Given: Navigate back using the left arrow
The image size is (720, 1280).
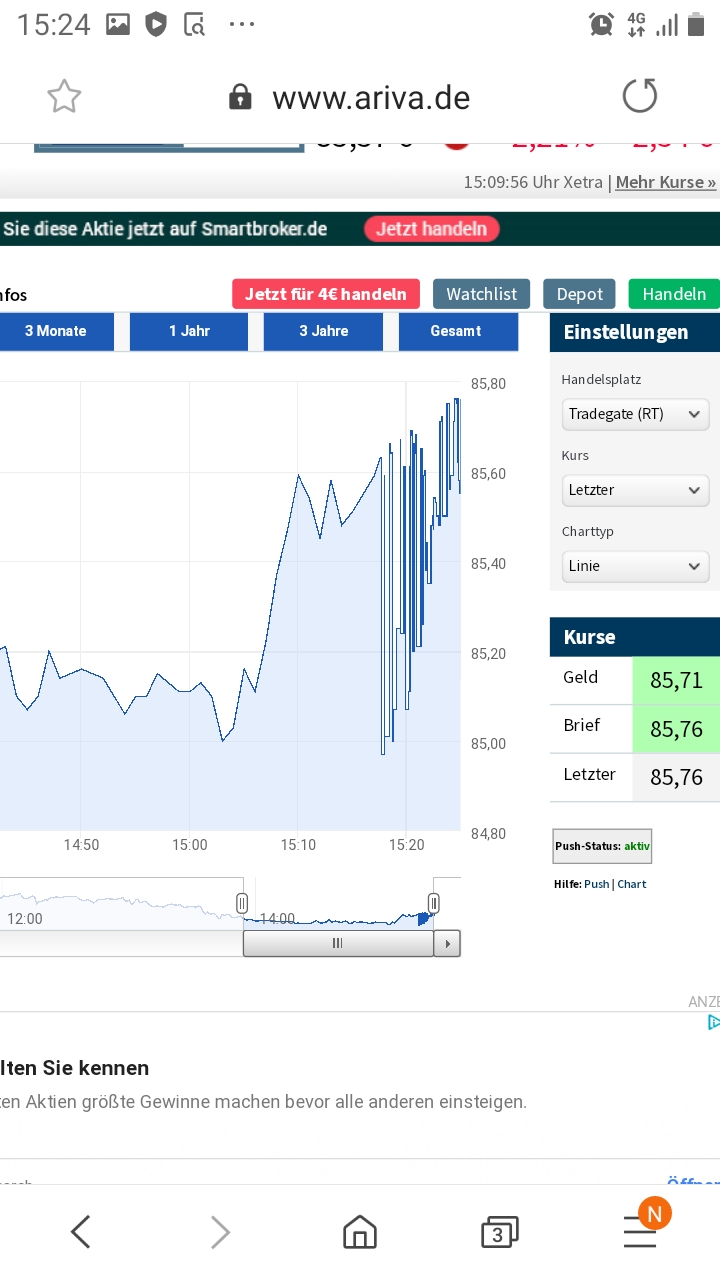Looking at the screenshot, I should point(79,1231).
